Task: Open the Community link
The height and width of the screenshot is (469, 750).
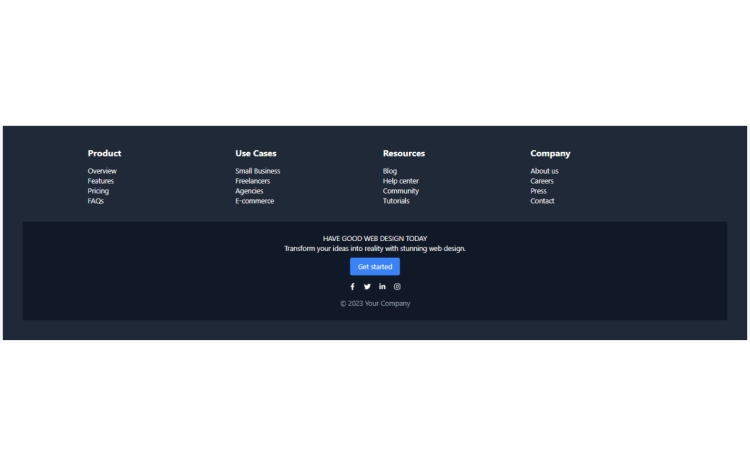Action: [x=401, y=191]
